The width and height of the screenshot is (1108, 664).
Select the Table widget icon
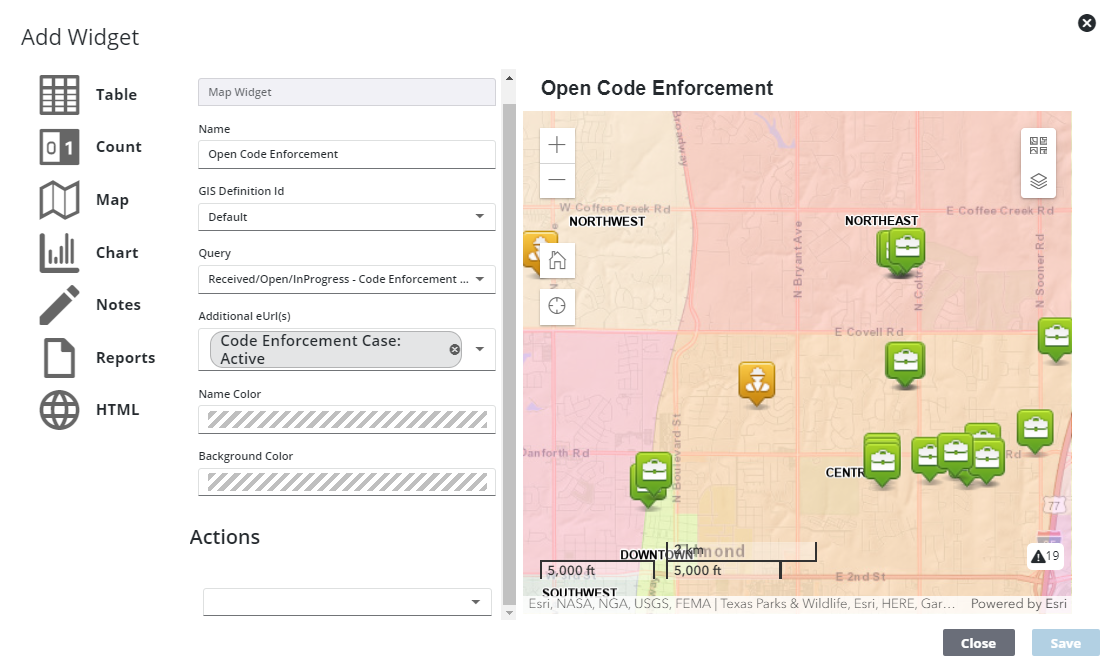tap(59, 95)
